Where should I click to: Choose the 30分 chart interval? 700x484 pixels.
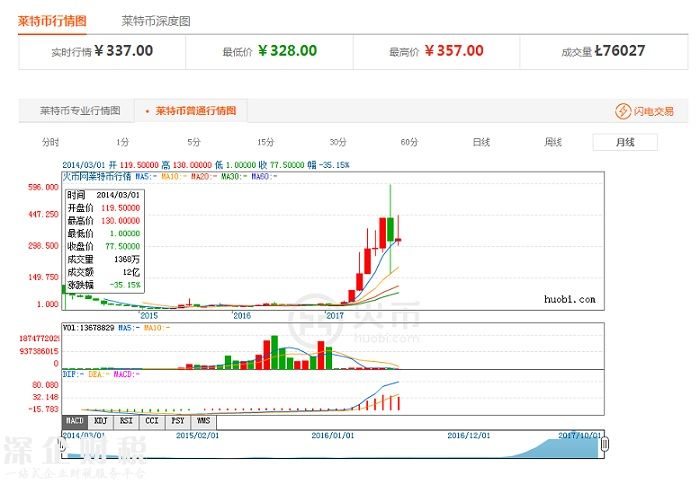click(x=338, y=142)
